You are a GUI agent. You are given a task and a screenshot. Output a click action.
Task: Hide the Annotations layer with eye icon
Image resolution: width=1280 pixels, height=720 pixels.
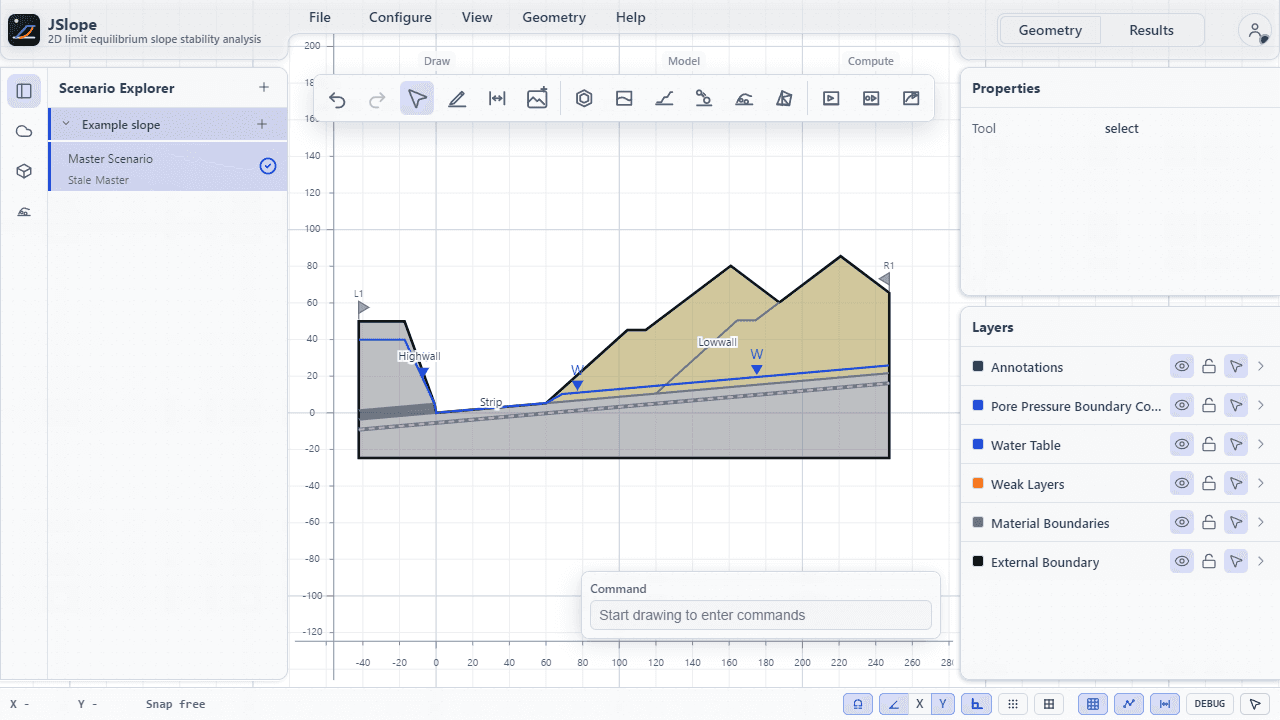pos(1182,367)
